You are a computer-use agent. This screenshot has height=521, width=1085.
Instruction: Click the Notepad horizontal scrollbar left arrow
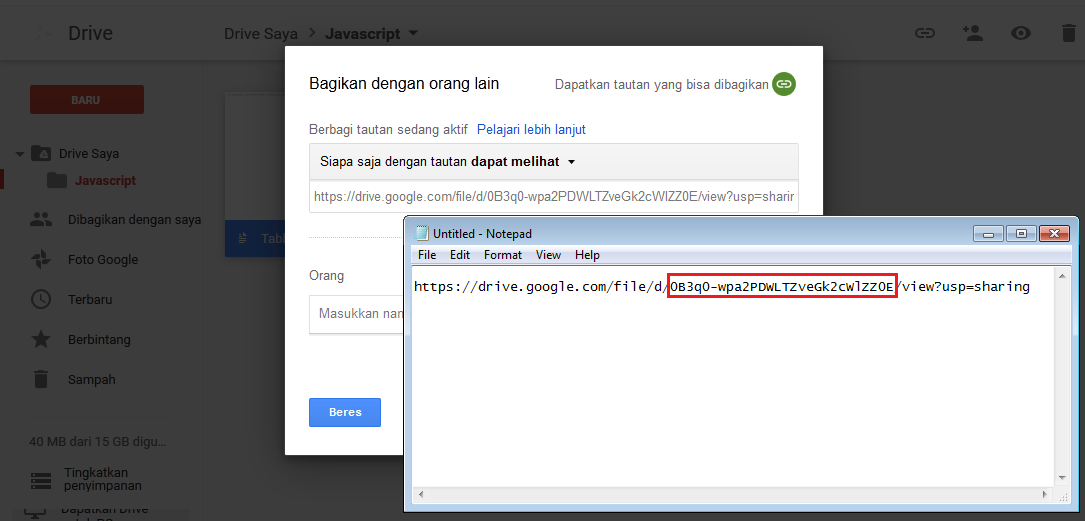pos(419,495)
